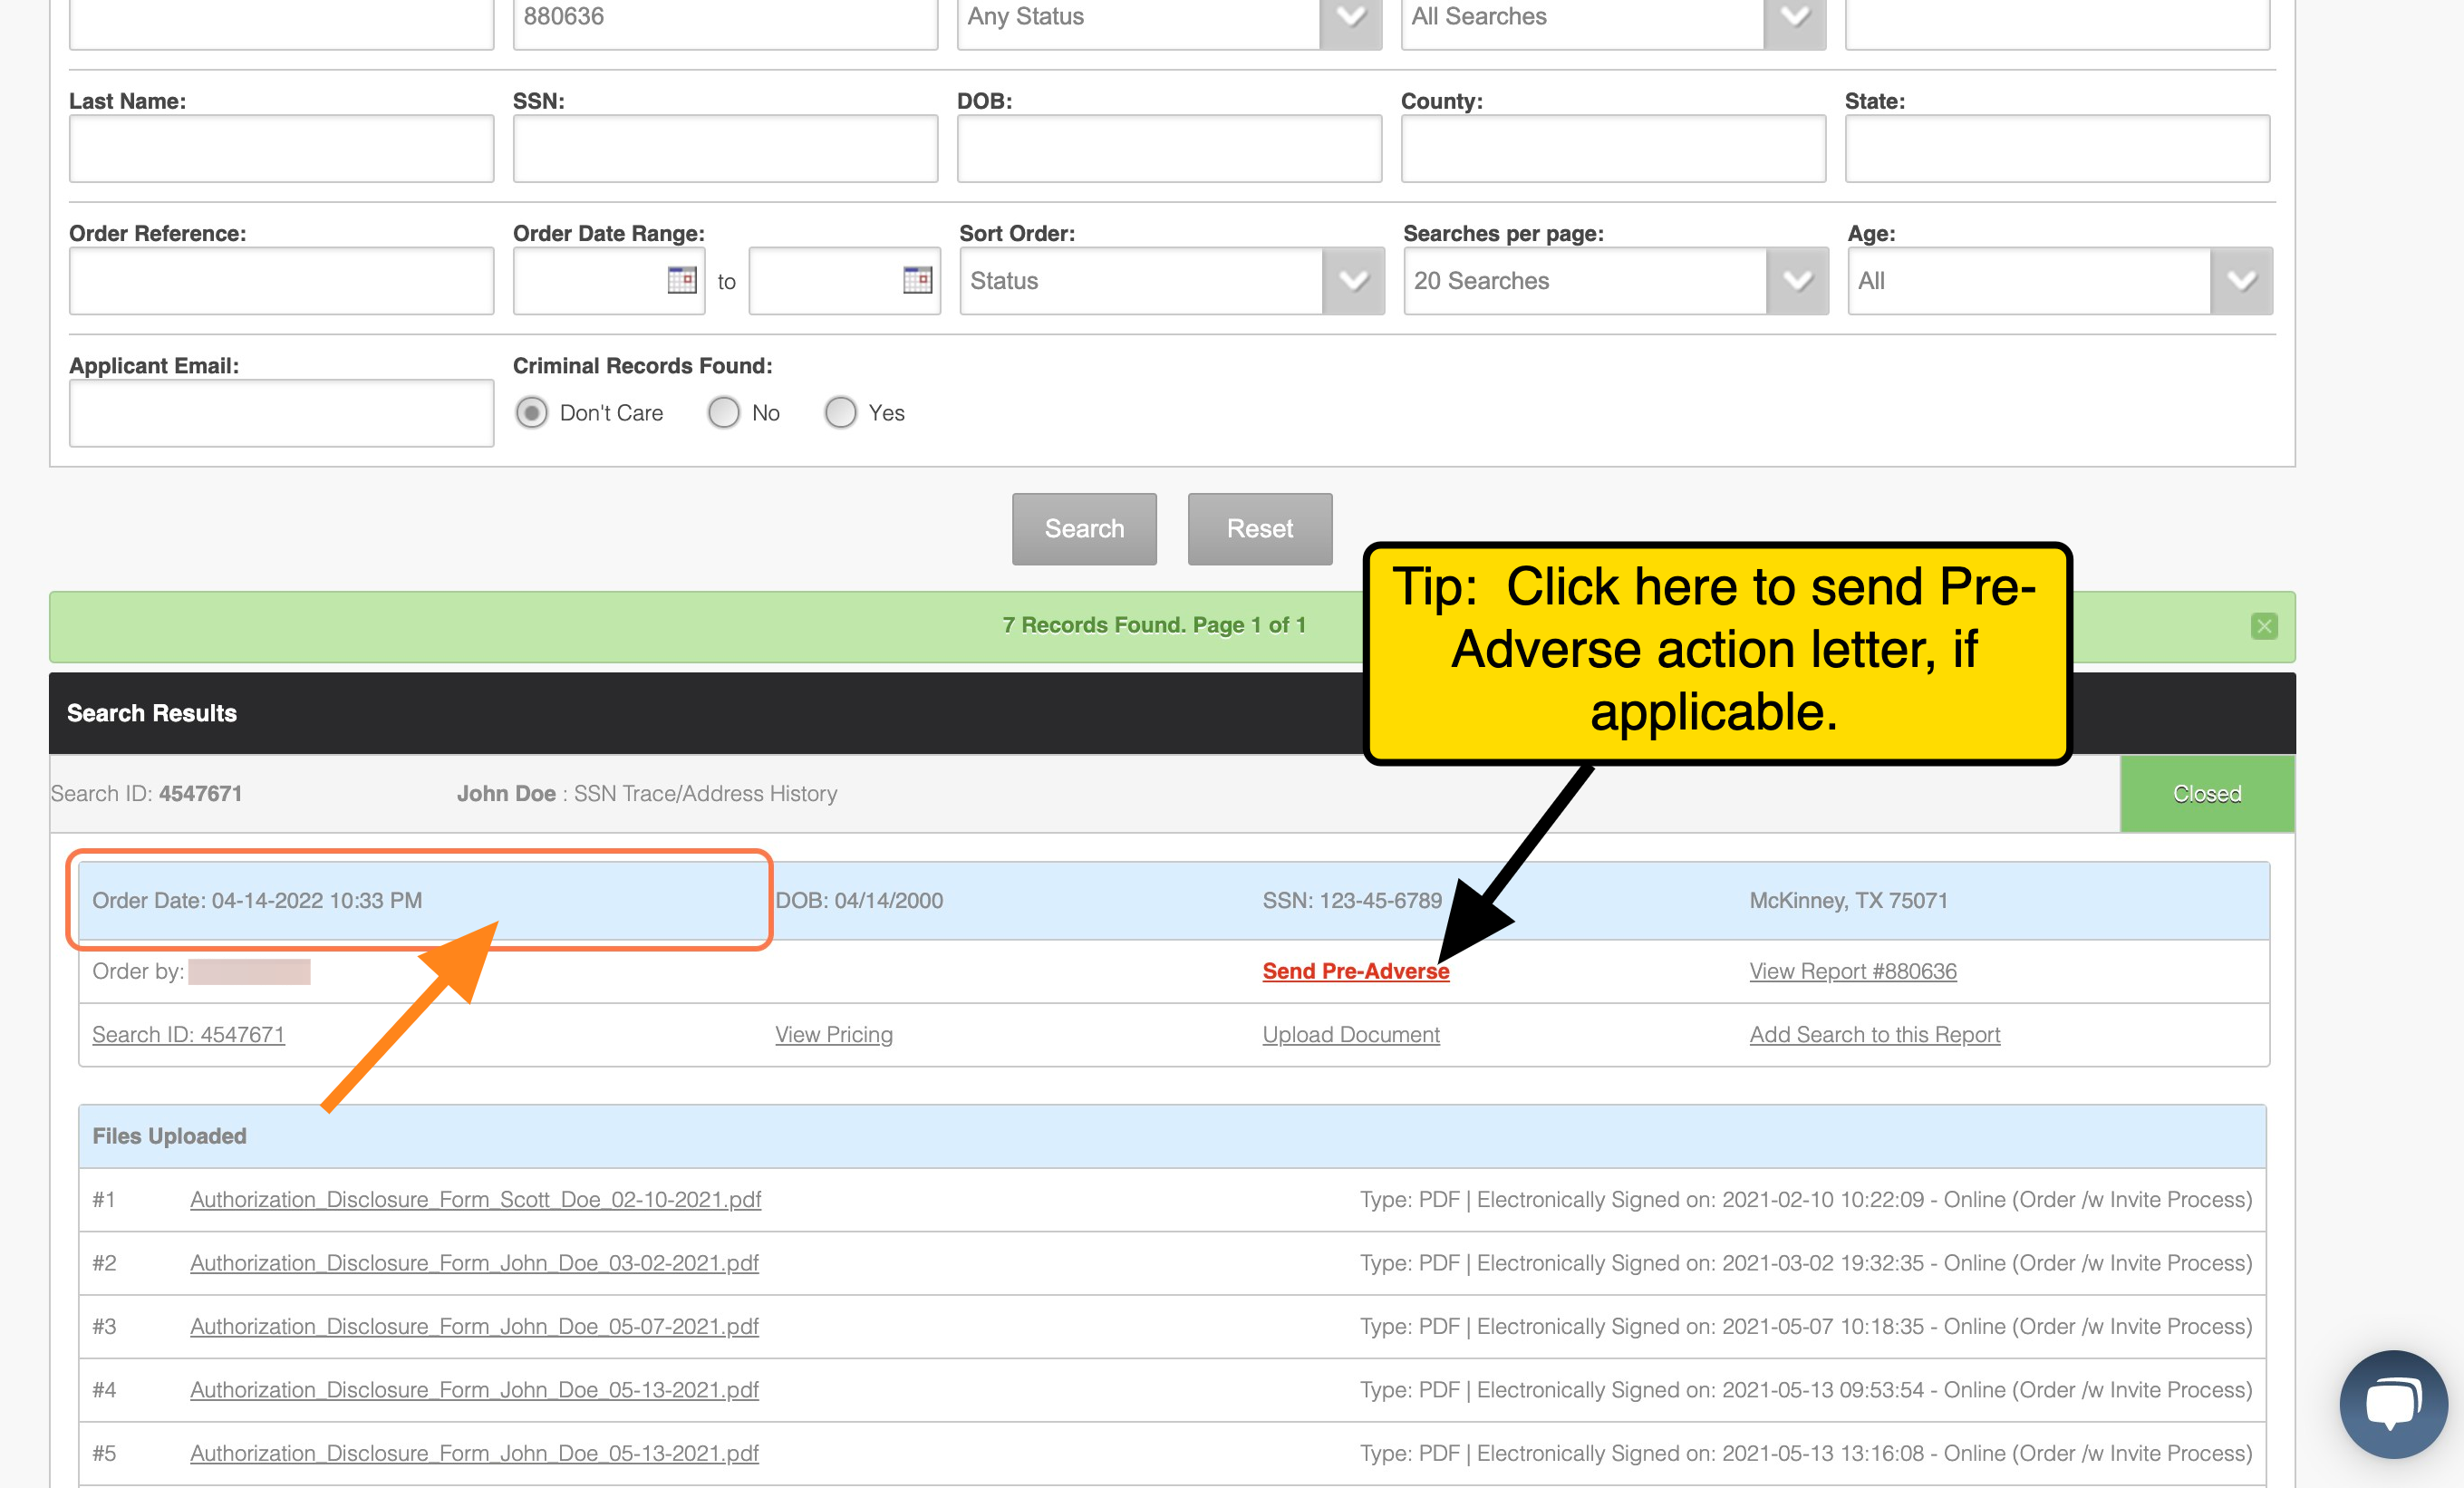Dismiss the records found green banner
This screenshot has height=1488, width=2464.
point(2264,626)
